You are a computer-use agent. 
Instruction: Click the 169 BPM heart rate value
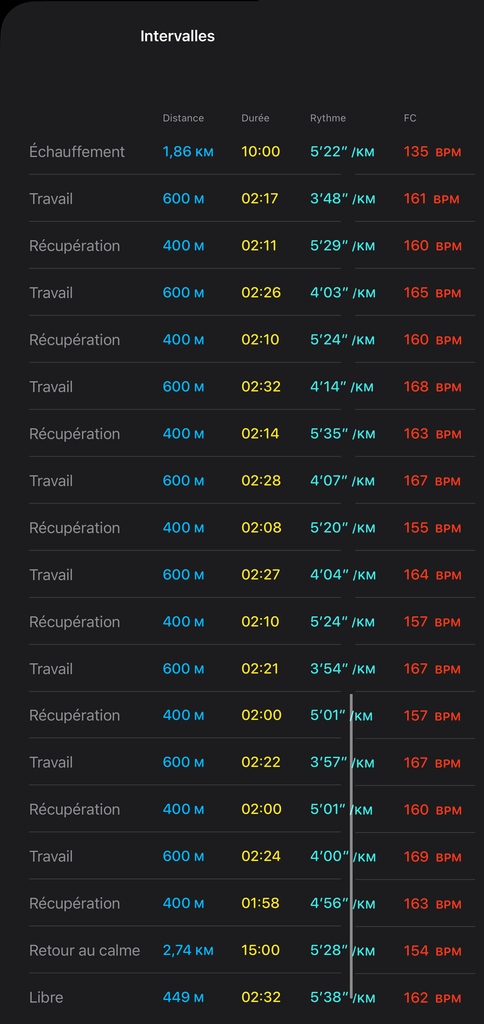pyautogui.click(x=432, y=856)
